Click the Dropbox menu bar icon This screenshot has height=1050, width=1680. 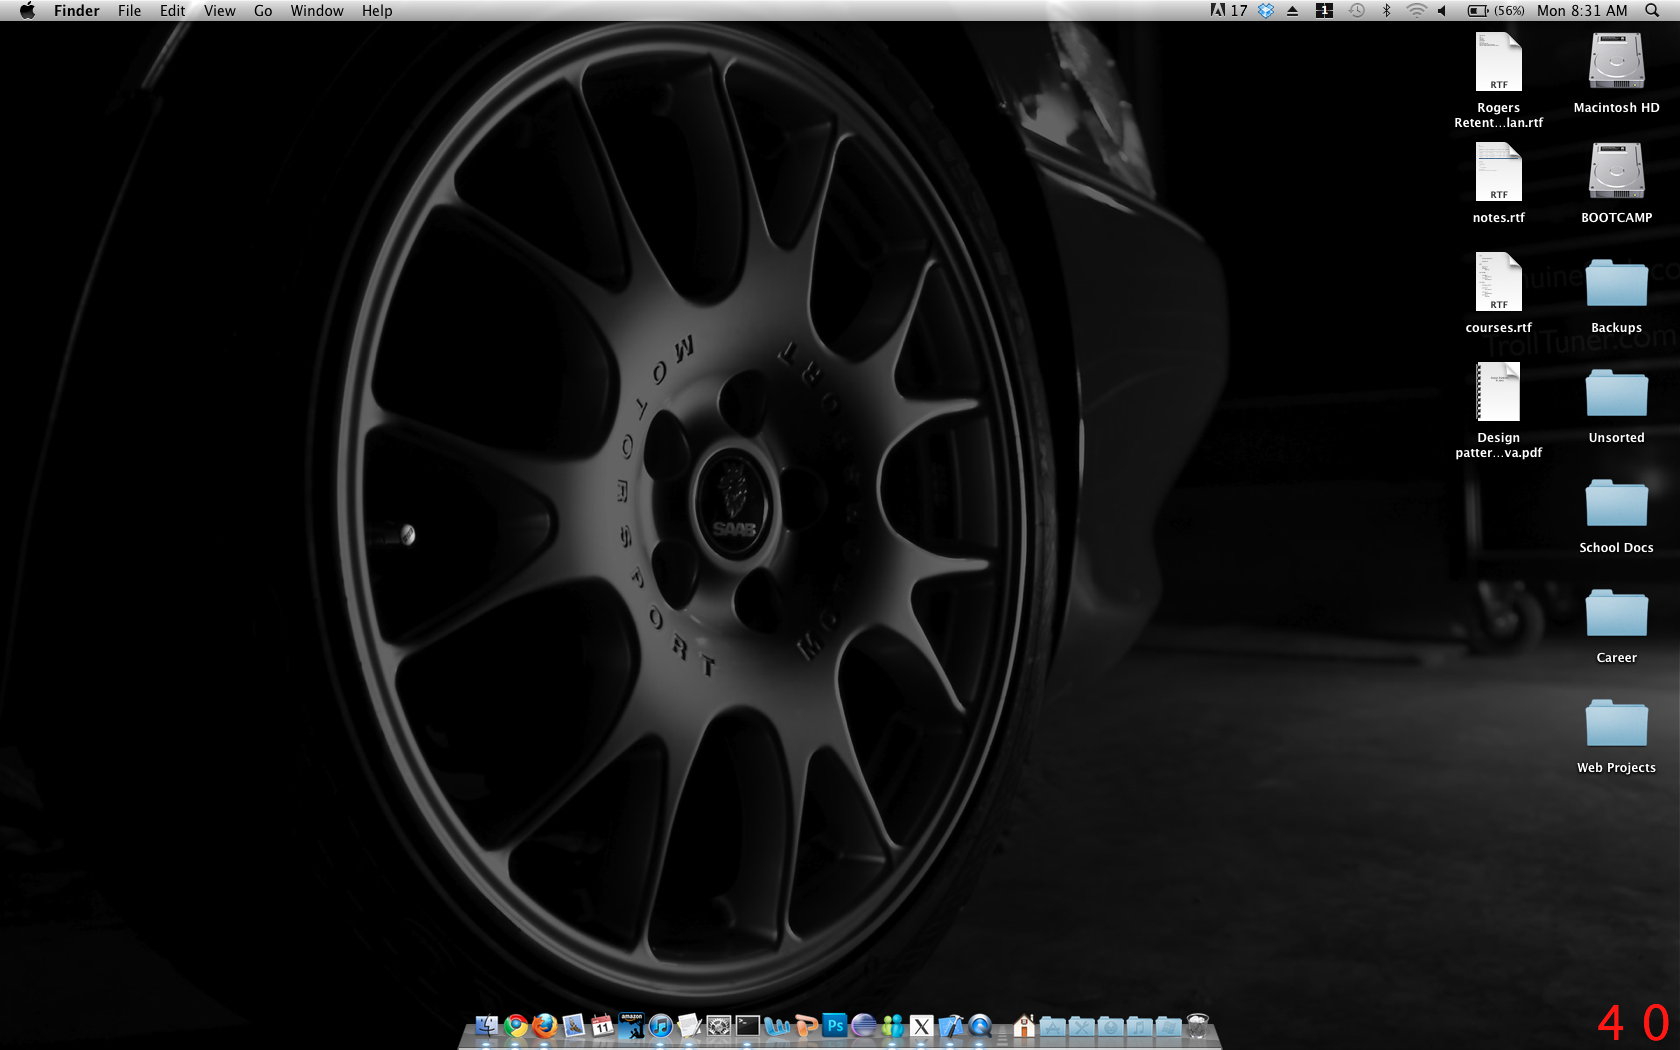click(1266, 10)
